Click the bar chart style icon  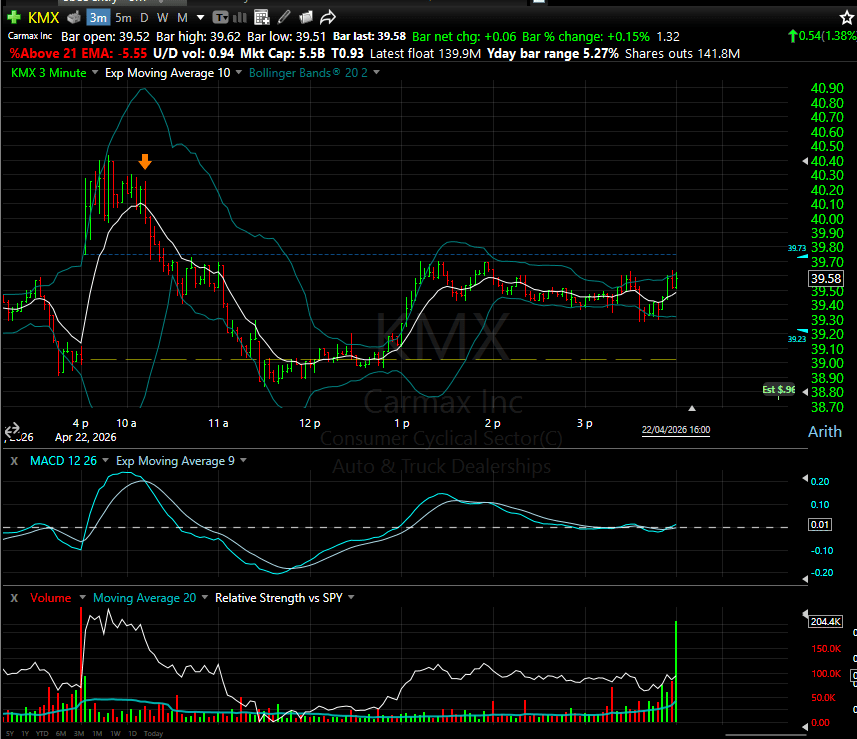coord(240,17)
